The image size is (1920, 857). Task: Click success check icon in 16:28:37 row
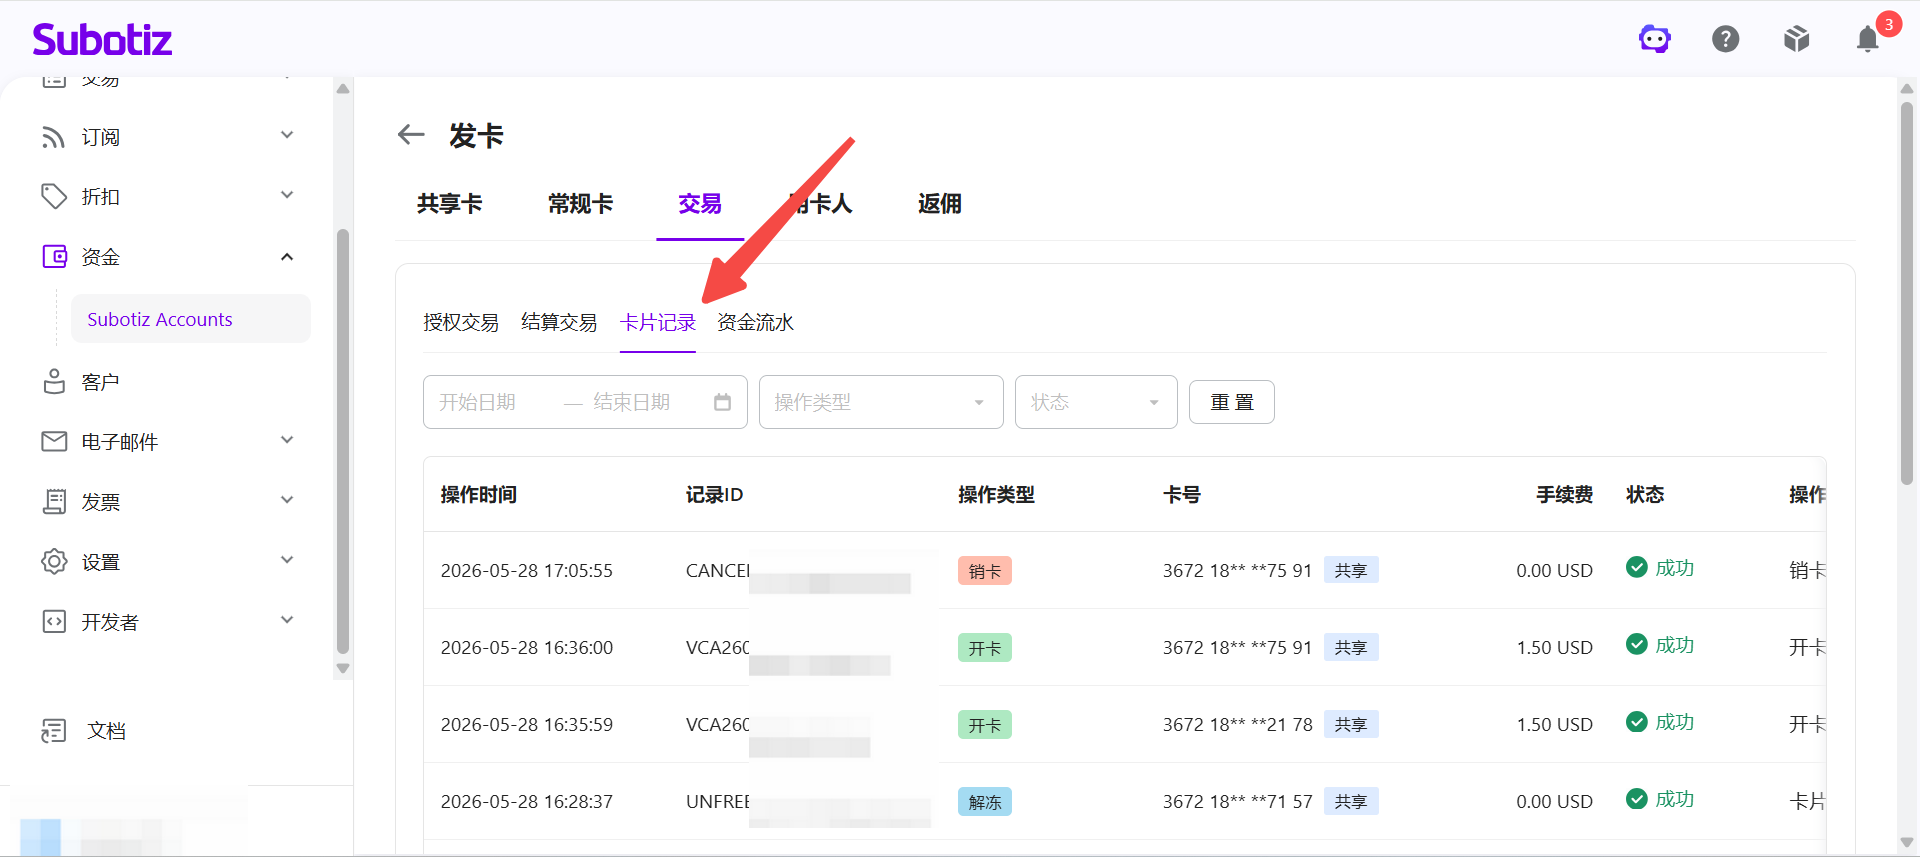pos(1637,798)
